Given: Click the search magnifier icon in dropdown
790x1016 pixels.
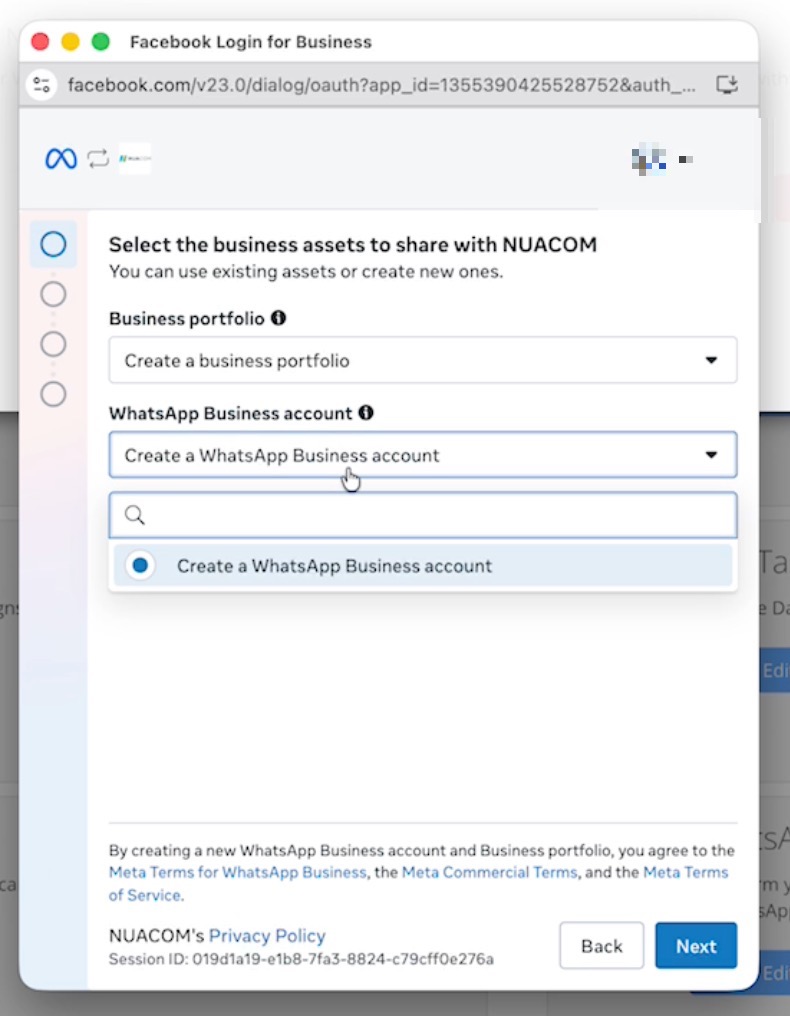Looking at the screenshot, I should [x=135, y=515].
